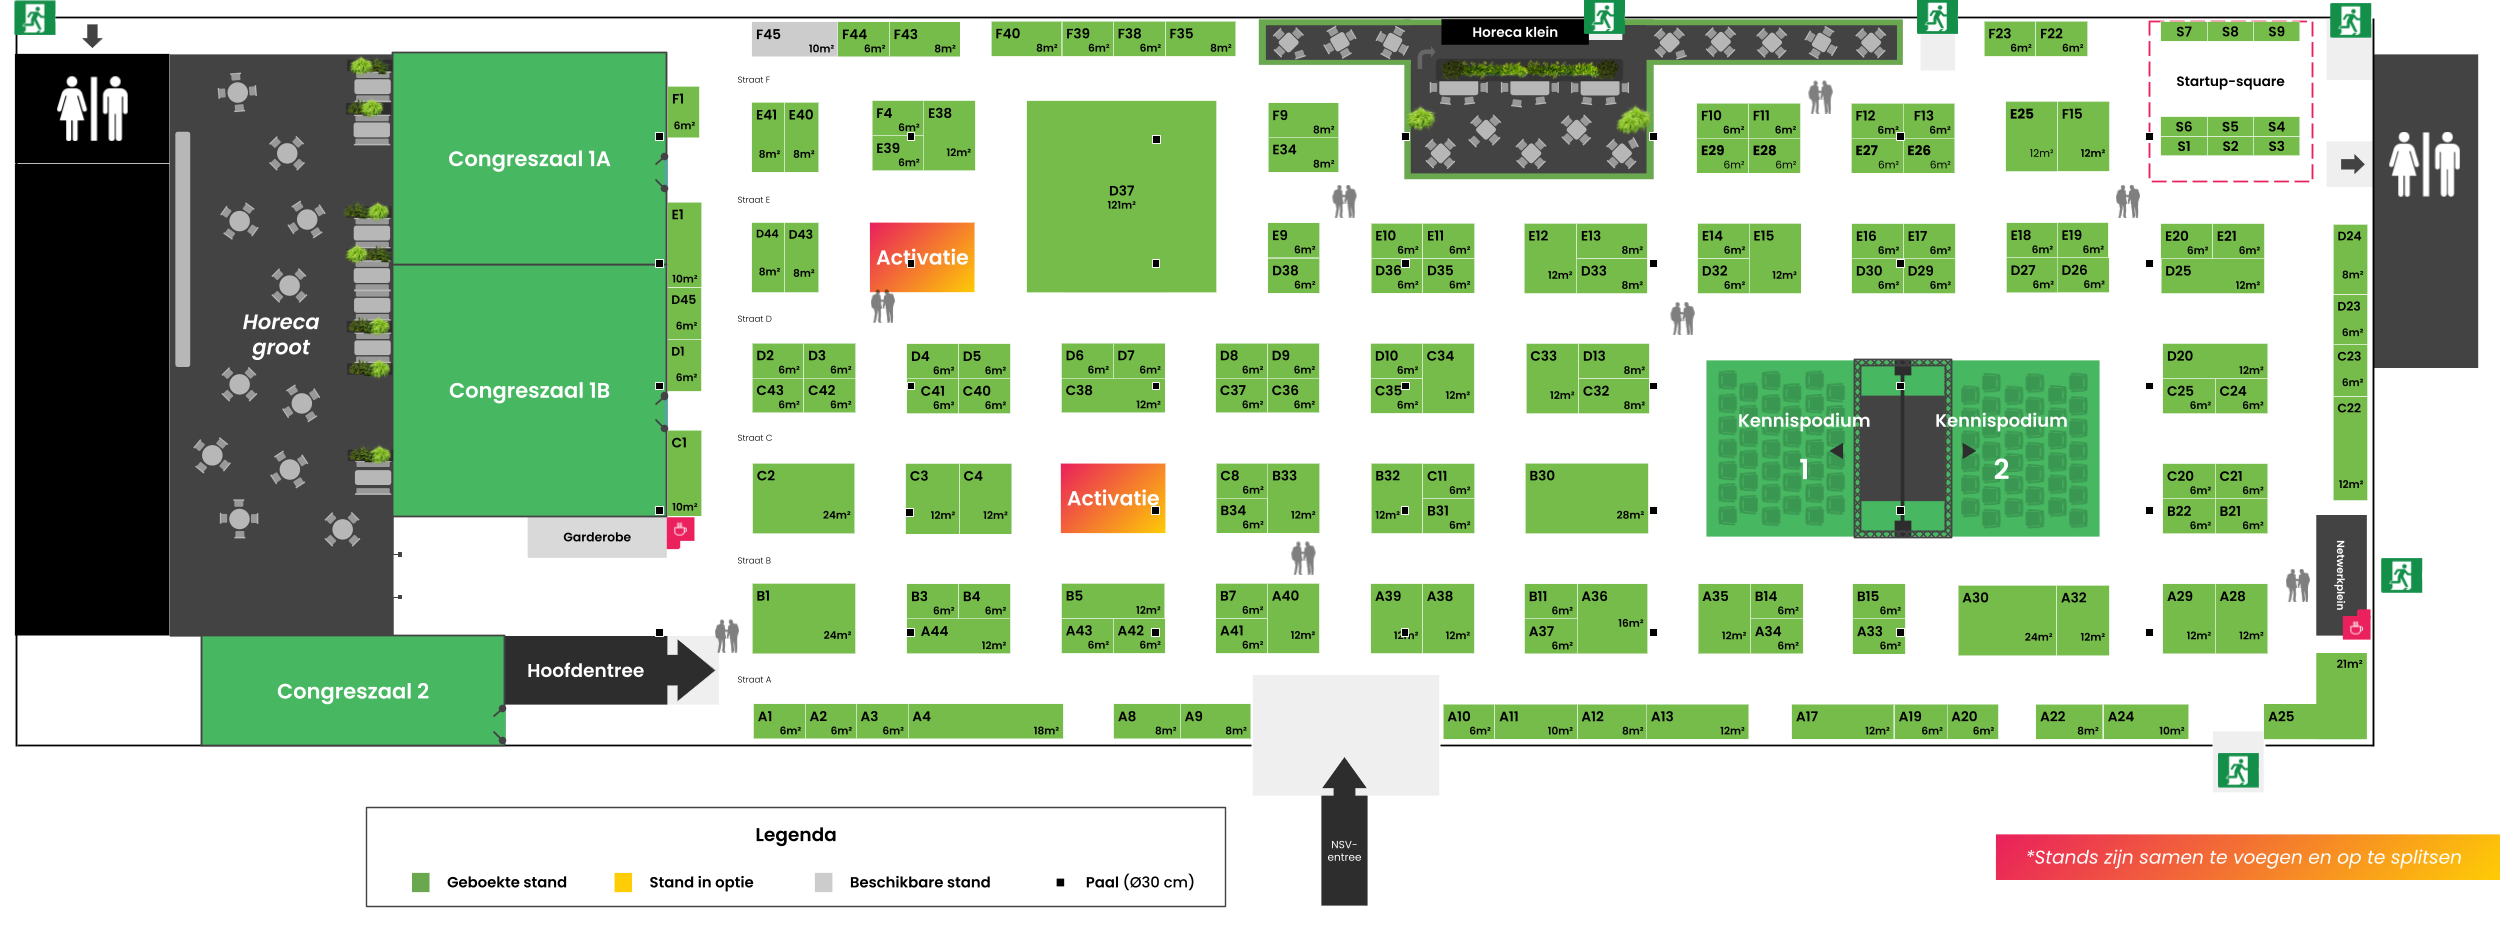Select stand D20
This screenshot has width=2500, height=930.
pyautogui.click(x=2214, y=361)
